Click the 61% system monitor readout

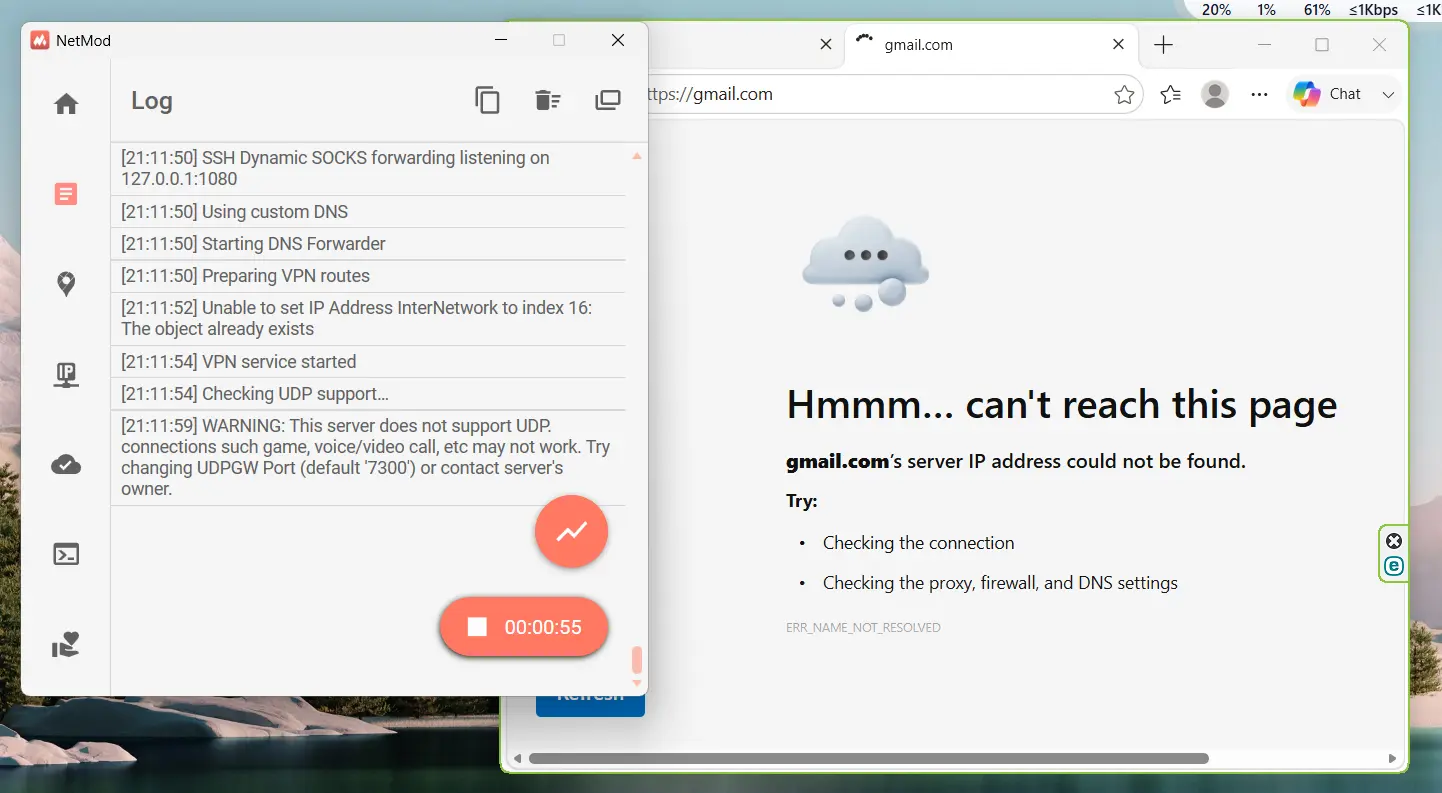[1317, 10]
